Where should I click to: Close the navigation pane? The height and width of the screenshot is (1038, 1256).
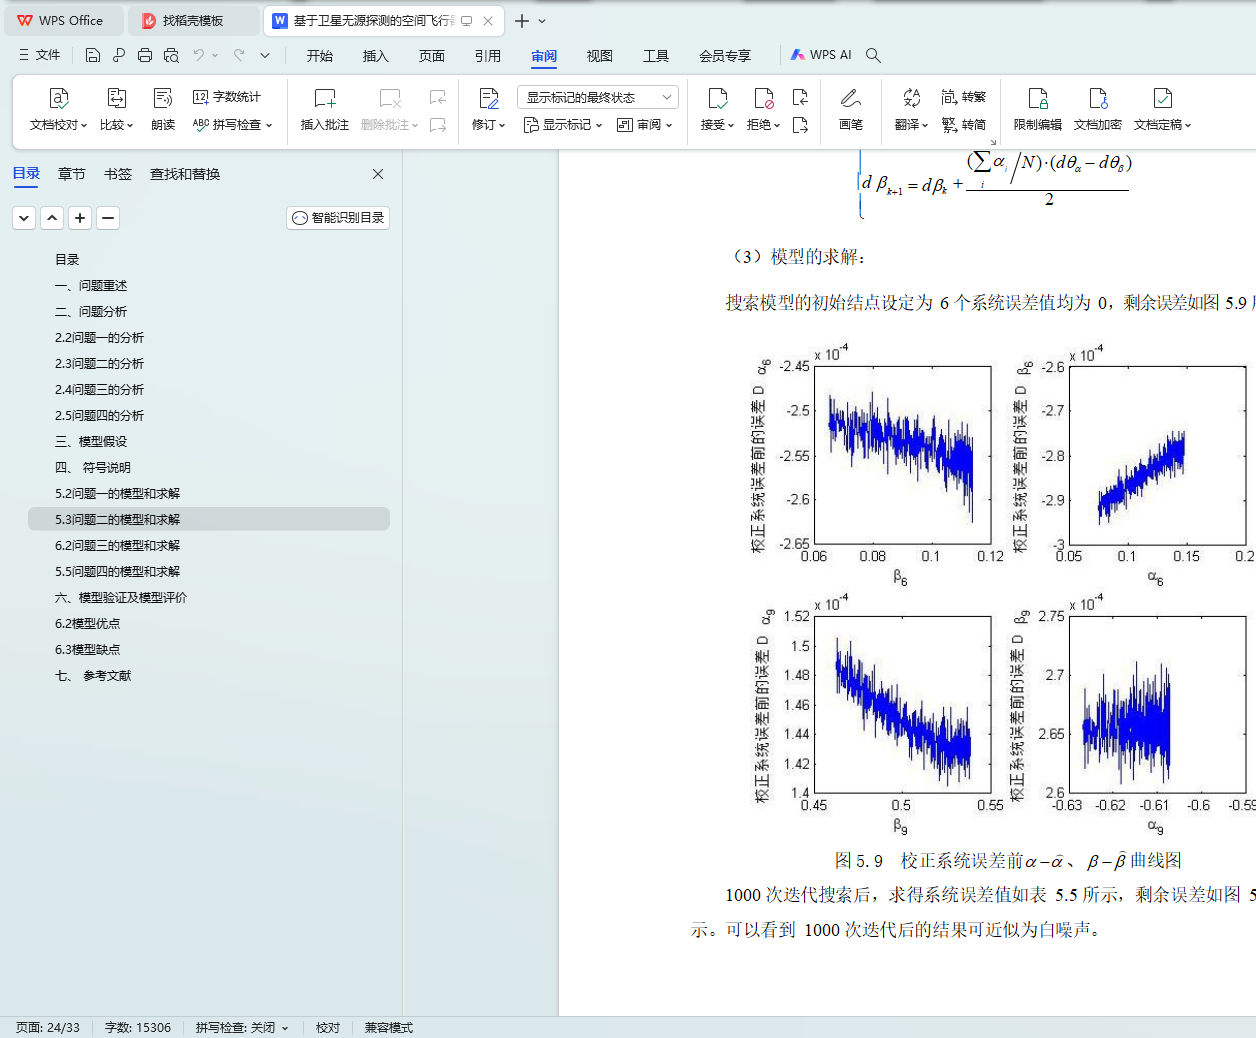pyautogui.click(x=378, y=174)
